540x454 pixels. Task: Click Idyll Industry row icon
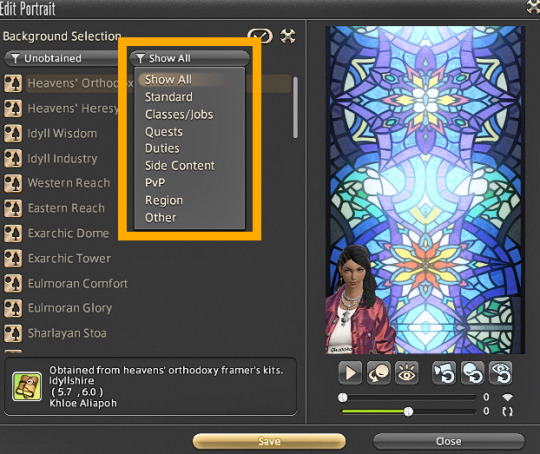(13, 158)
